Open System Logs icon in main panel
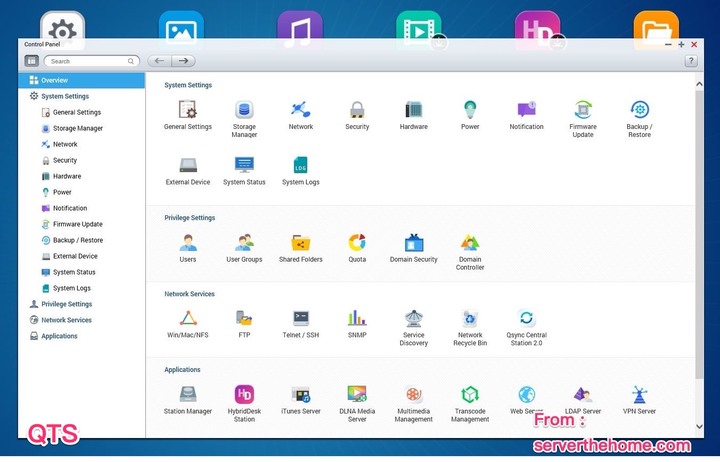 click(301, 165)
